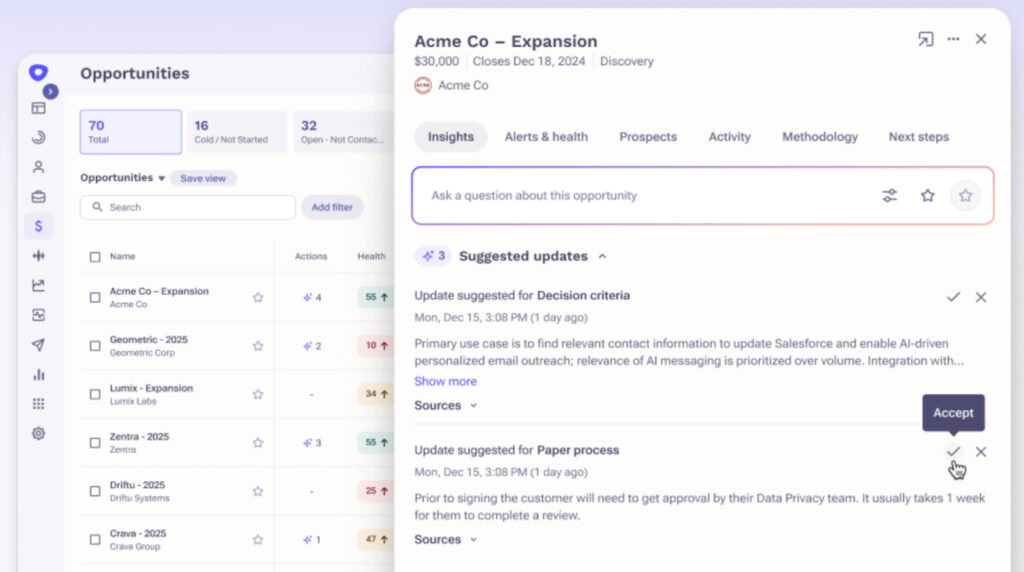The height and width of the screenshot is (572, 1024).
Task: Toggle the select-all checkbox by Name
Action: pos(95,257)
